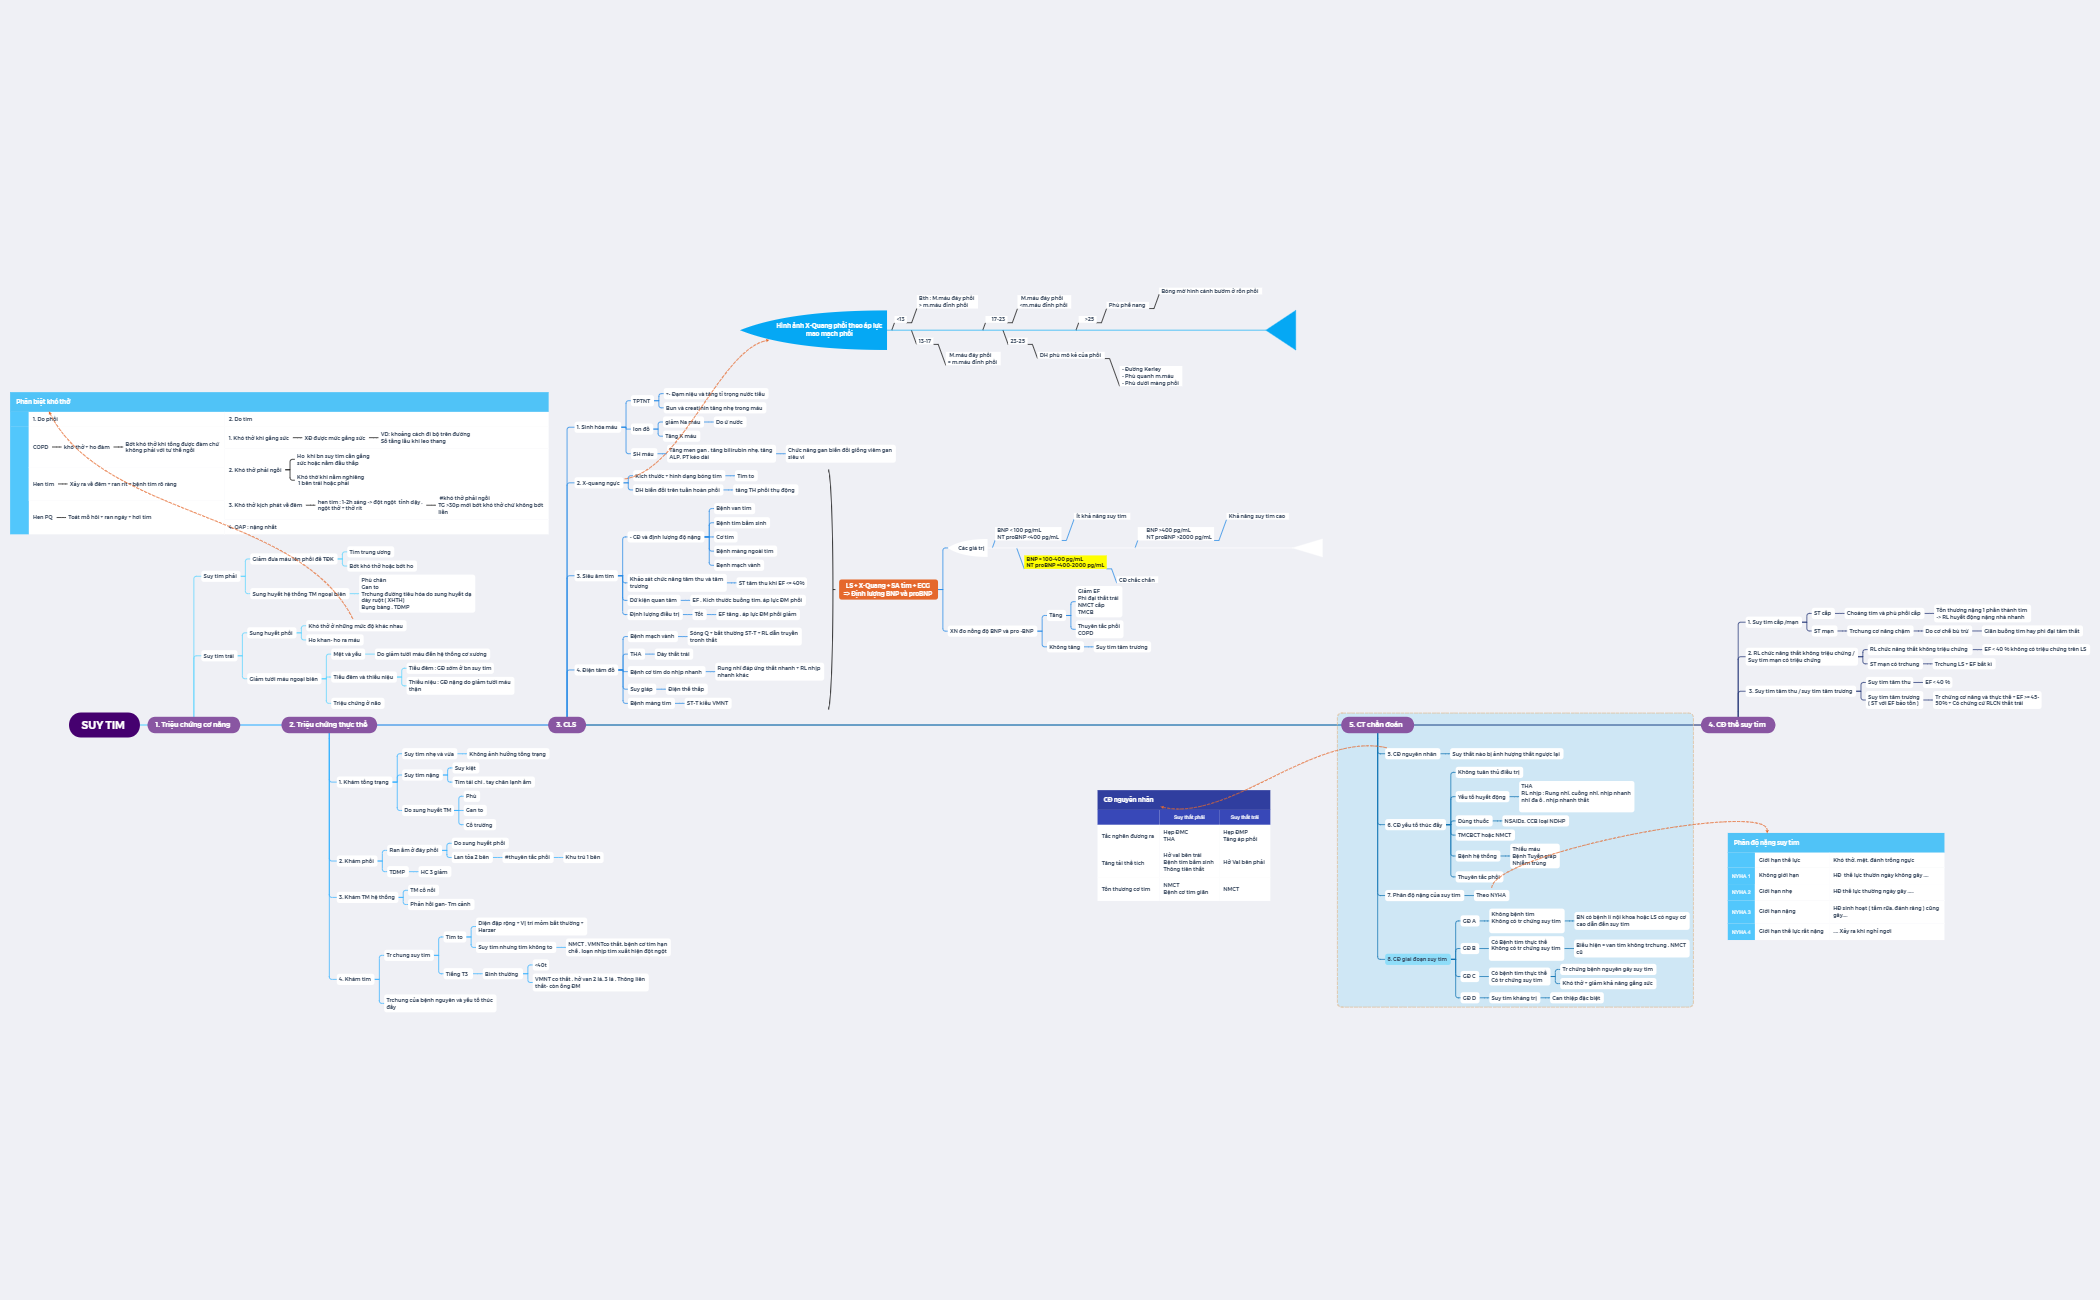This screenshot has width=2100, height=1300.
Task: Select the '5. CT chẩn đoán' node
Action: click(x=1378, y=725)
